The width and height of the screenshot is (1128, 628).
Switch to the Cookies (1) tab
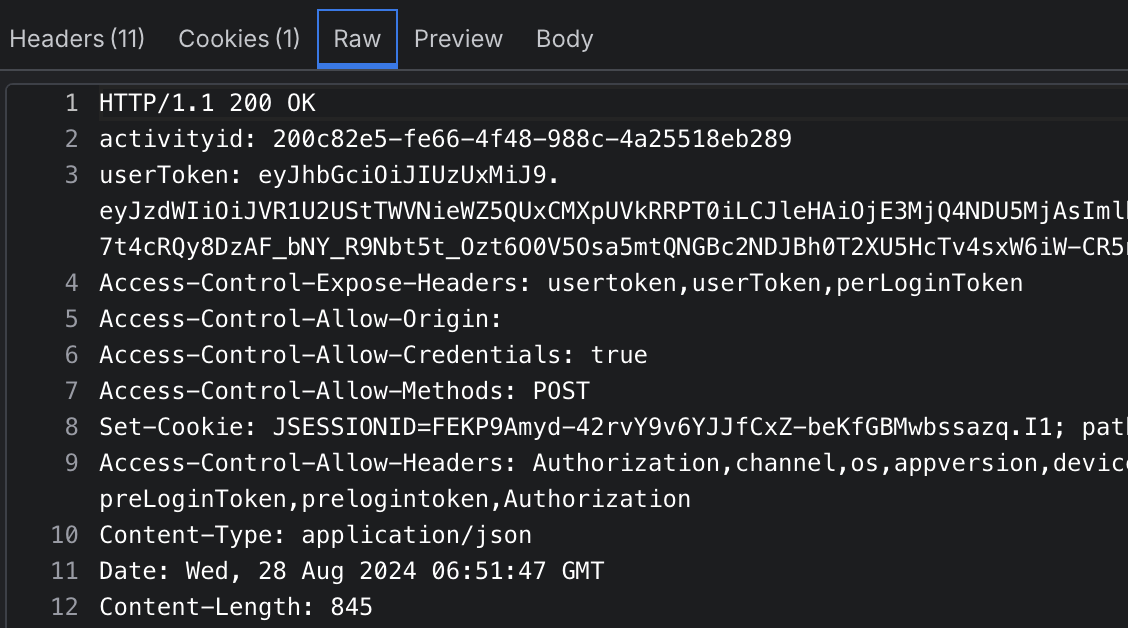[x=239, y=39]
